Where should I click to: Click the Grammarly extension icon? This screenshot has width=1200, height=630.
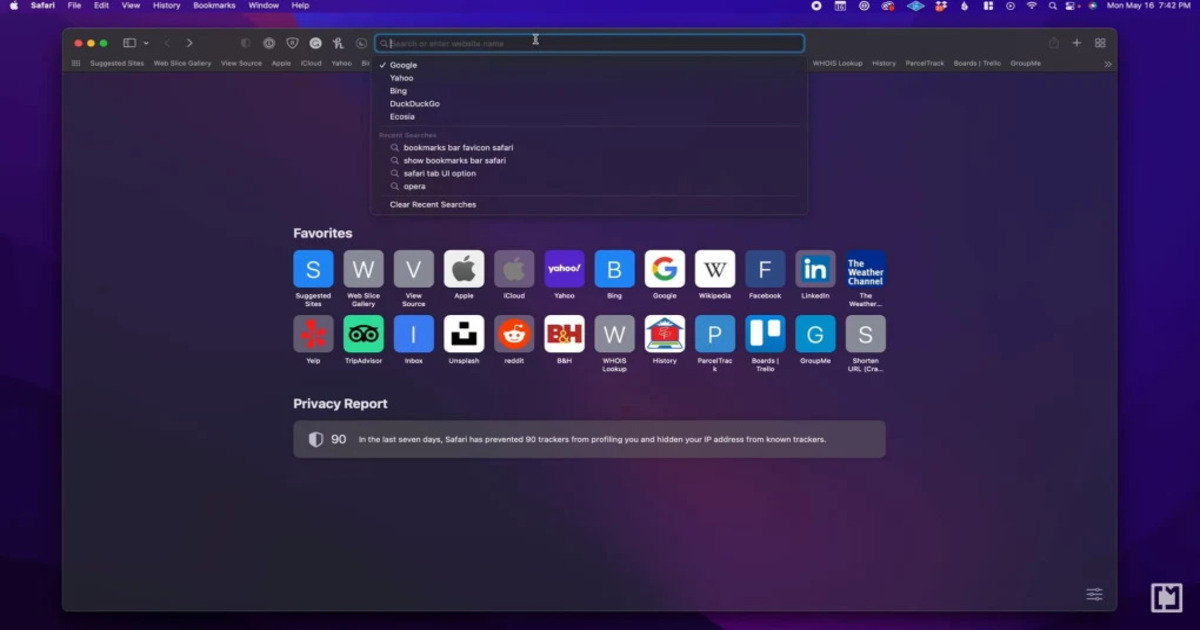pyautogui.click(x=315, y=43)
